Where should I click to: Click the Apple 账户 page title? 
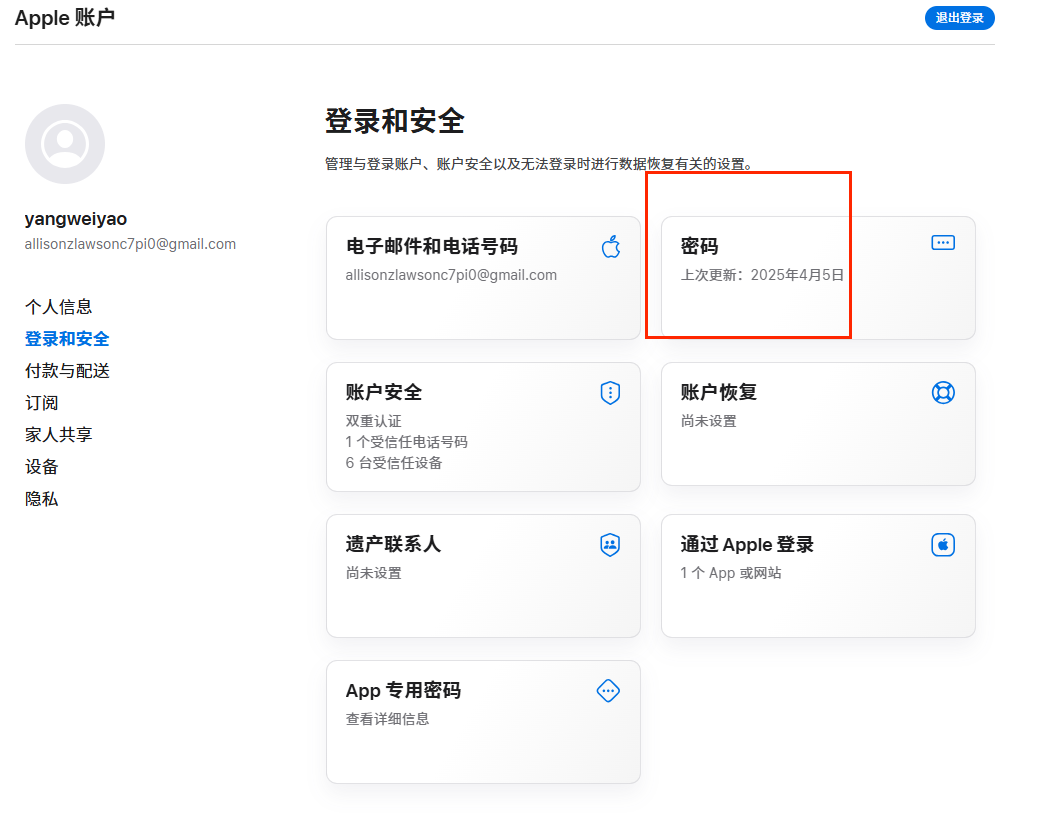tap(65, 17)
